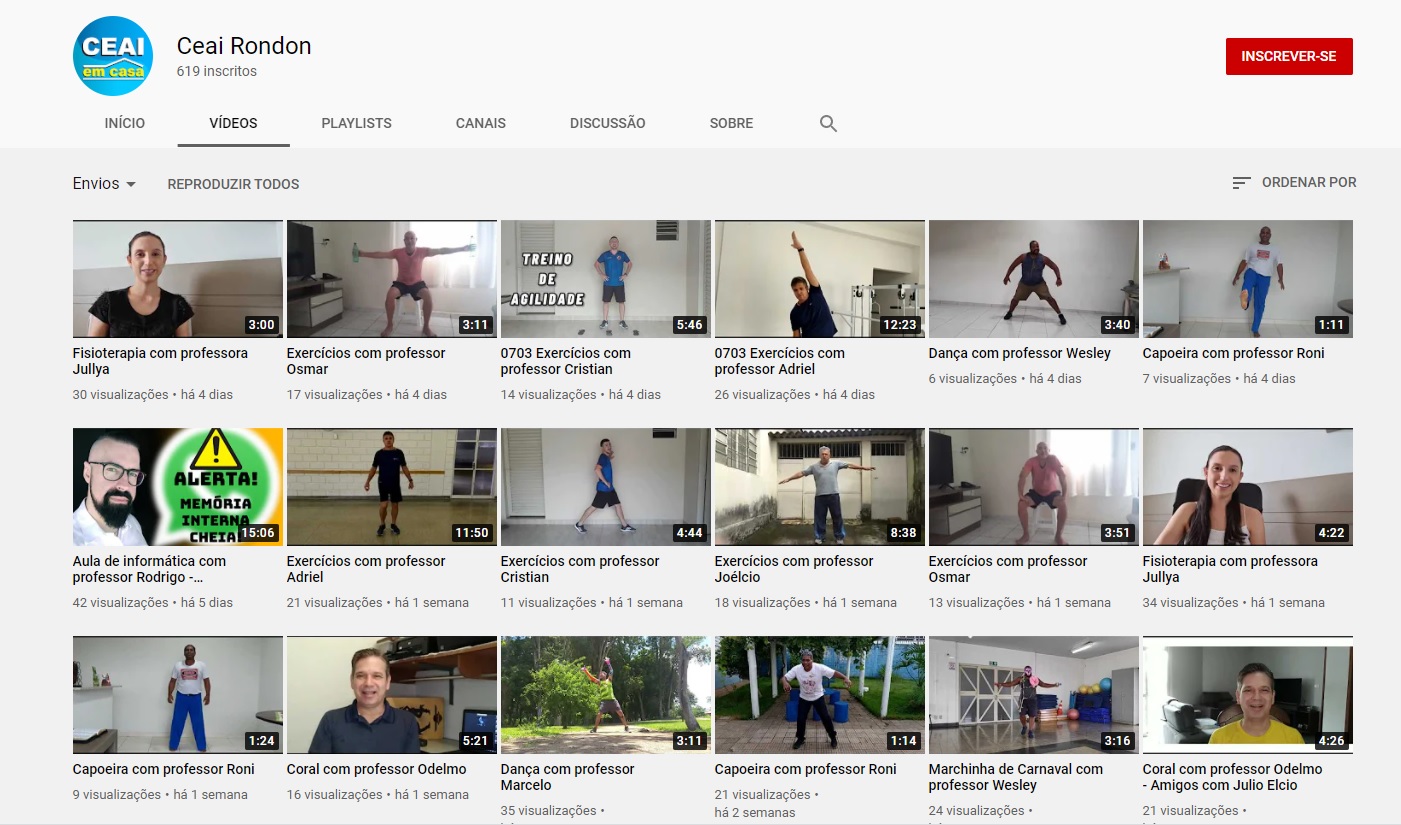Click REPRODUZIR TODOS to play all
1401x825 pixels.
pos(233,184)
